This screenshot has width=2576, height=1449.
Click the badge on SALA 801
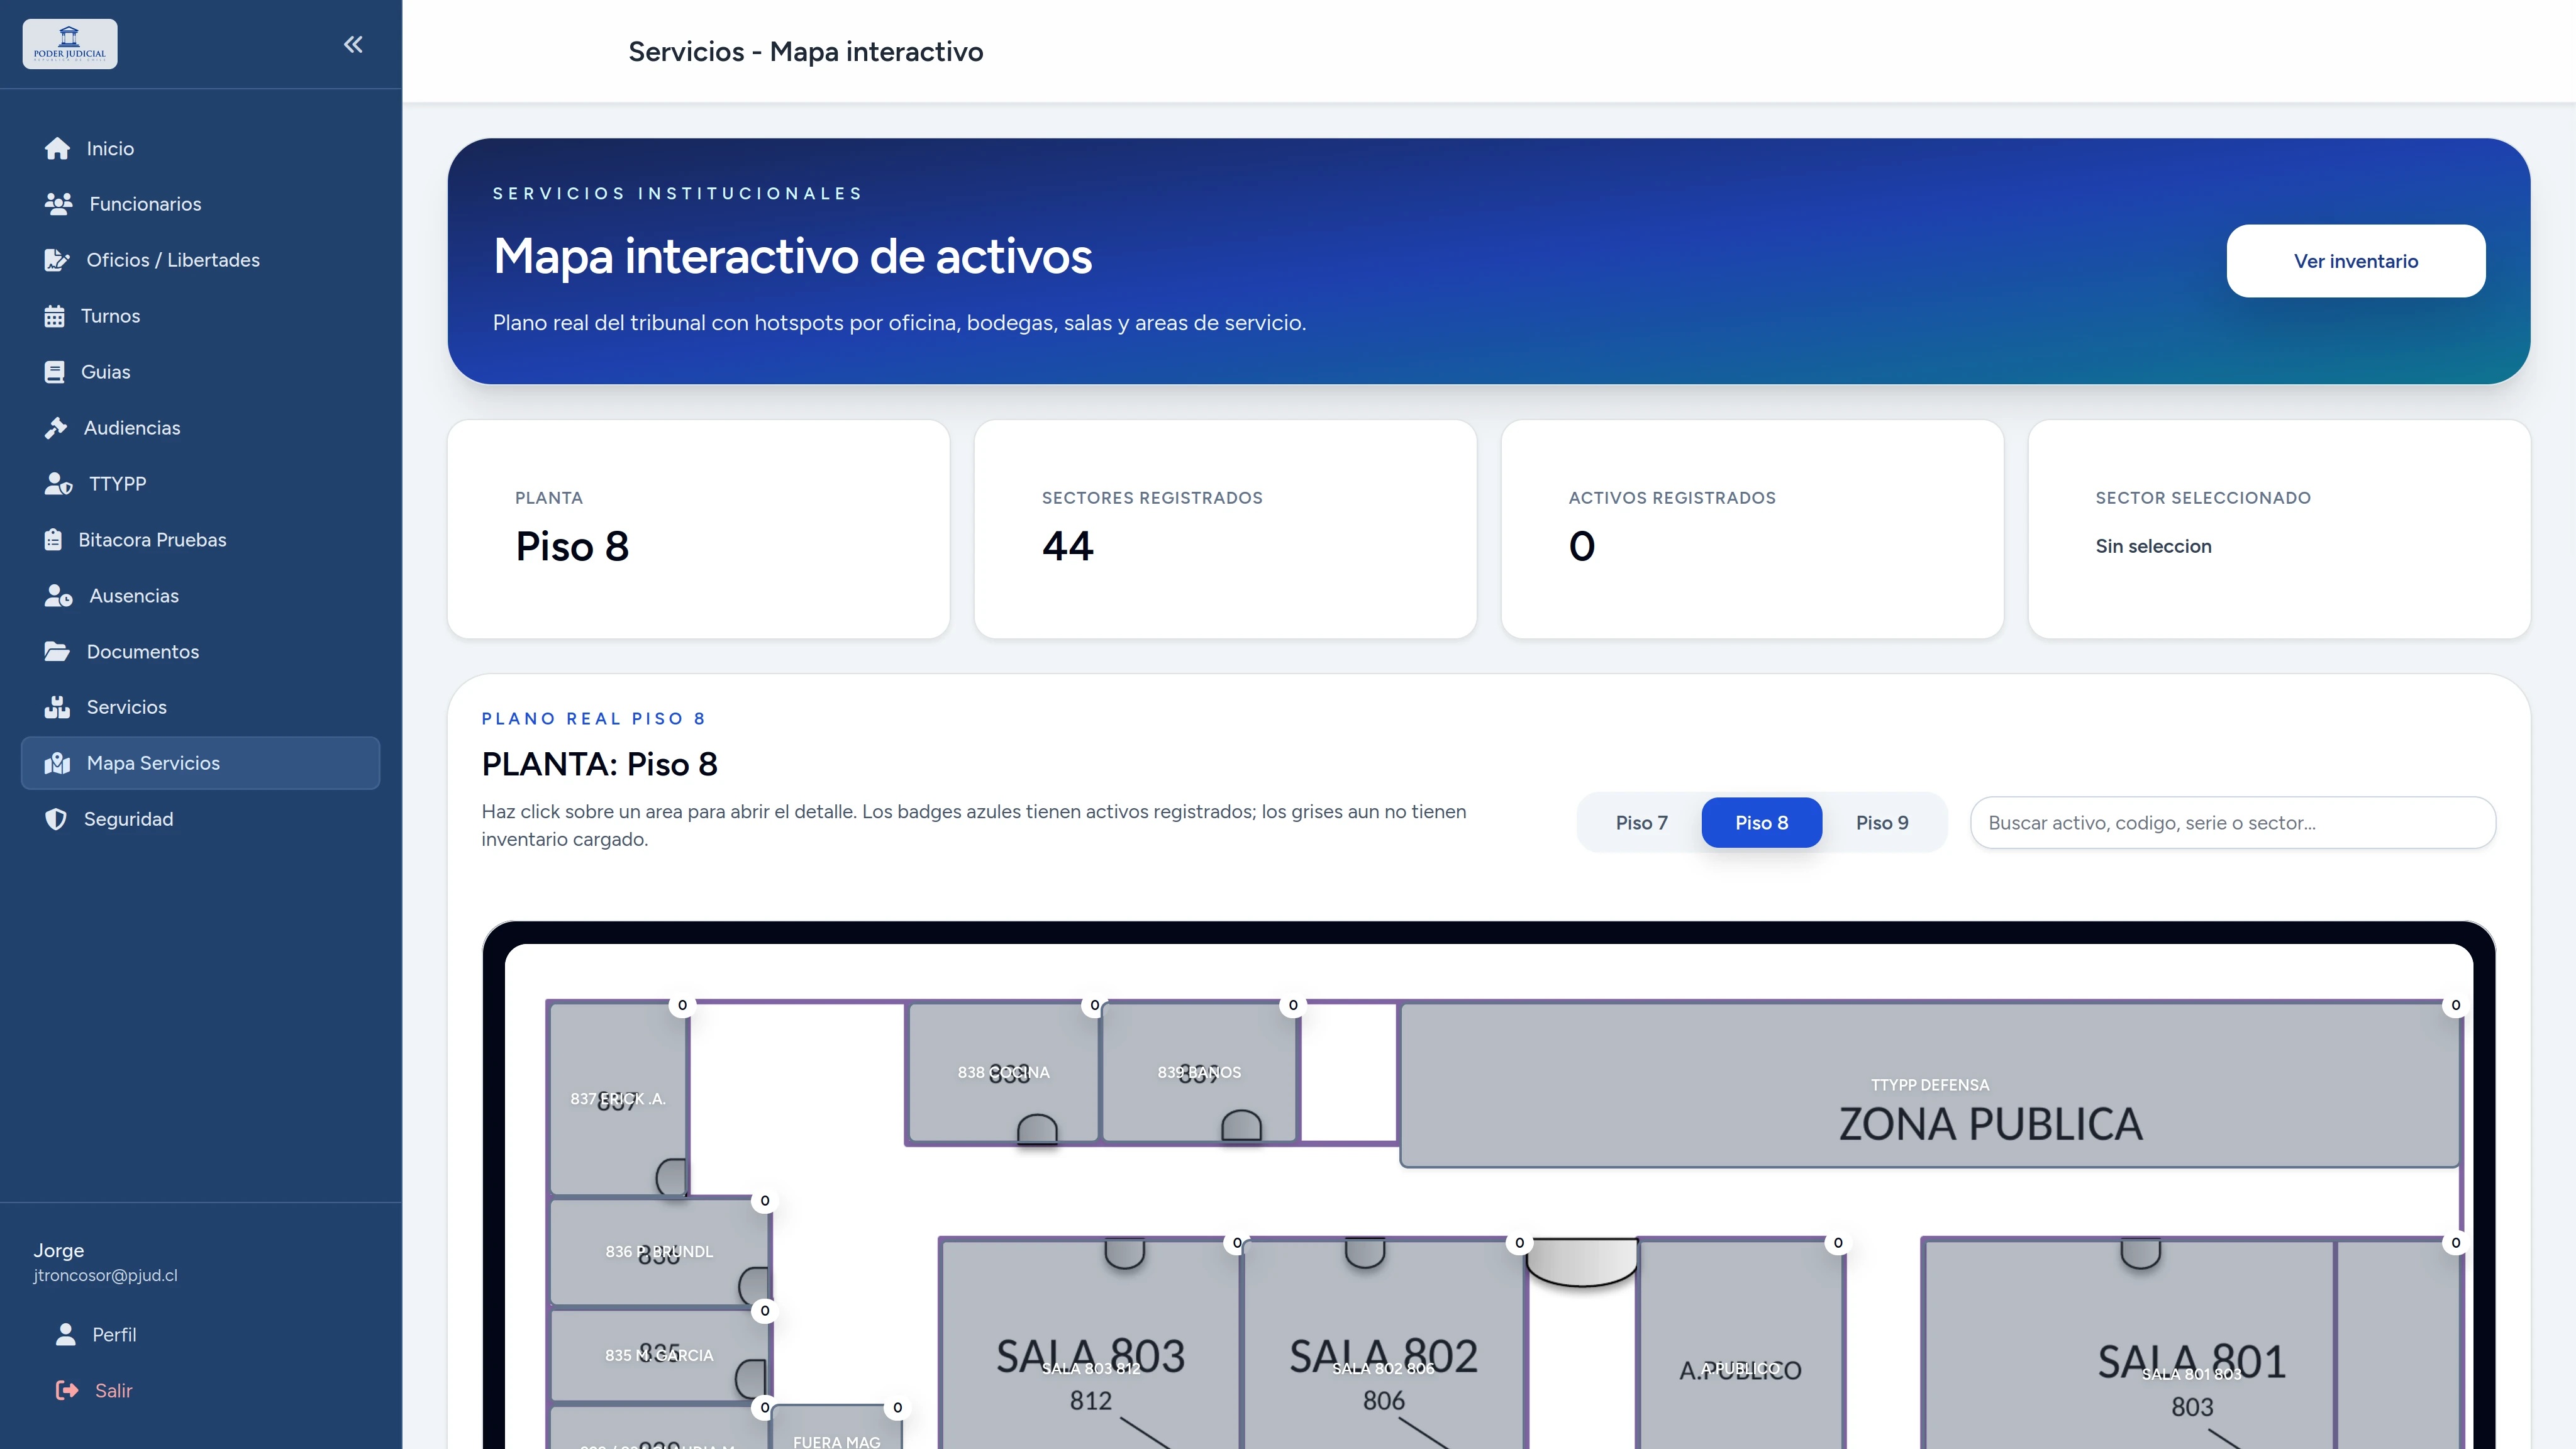(x=2456, y=1243)
